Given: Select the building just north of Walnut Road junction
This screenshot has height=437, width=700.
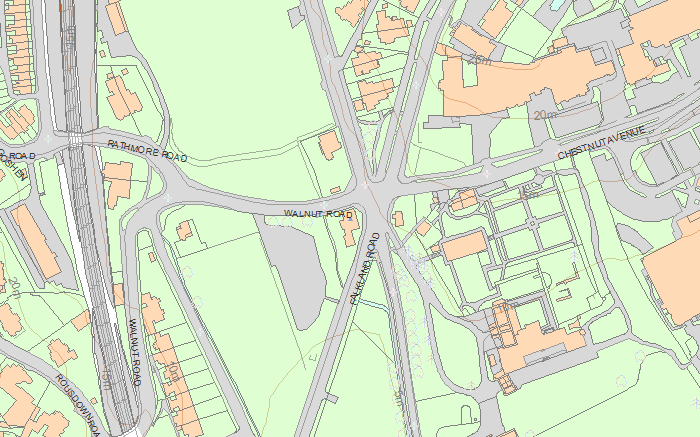Looking at the screenshot, I should point(330,145).
